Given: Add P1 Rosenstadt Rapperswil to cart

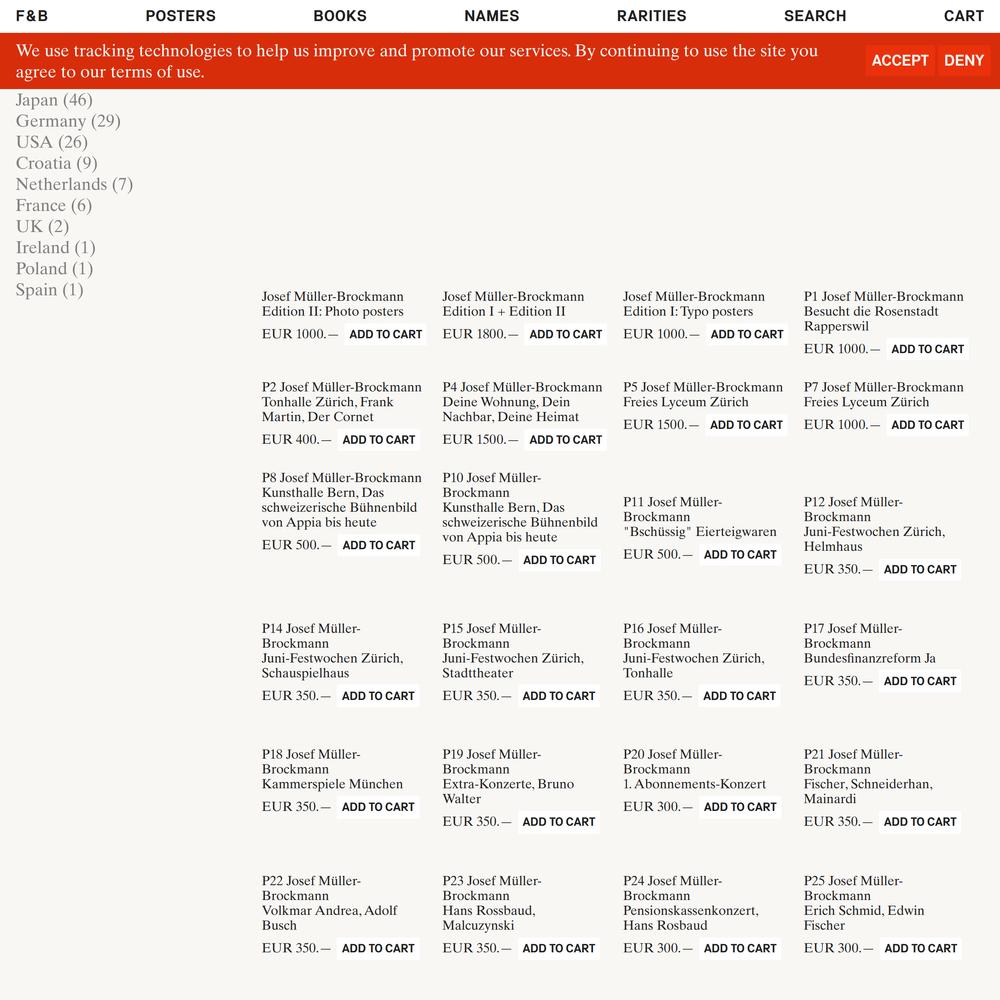Looking at the screenshot, I should click(927, 349).
